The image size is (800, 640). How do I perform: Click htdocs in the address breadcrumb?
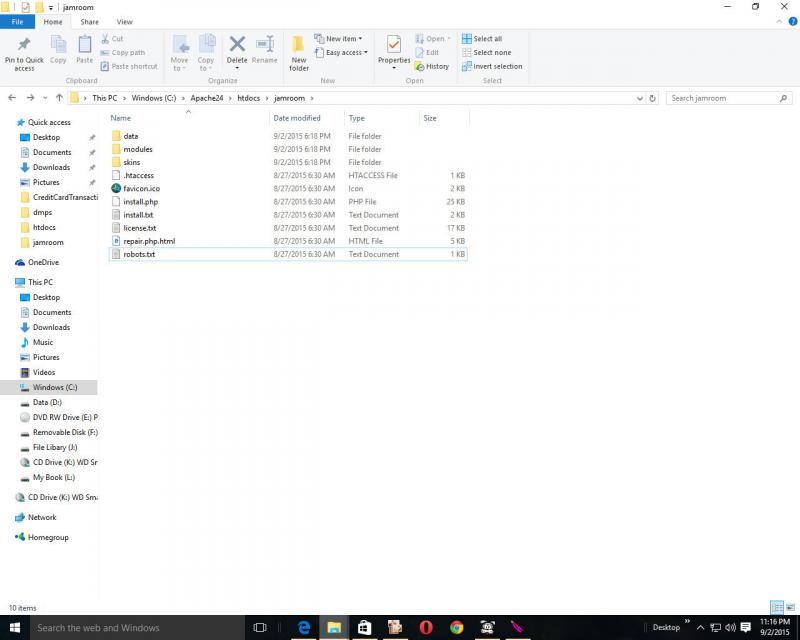click(x=249, y=98)
